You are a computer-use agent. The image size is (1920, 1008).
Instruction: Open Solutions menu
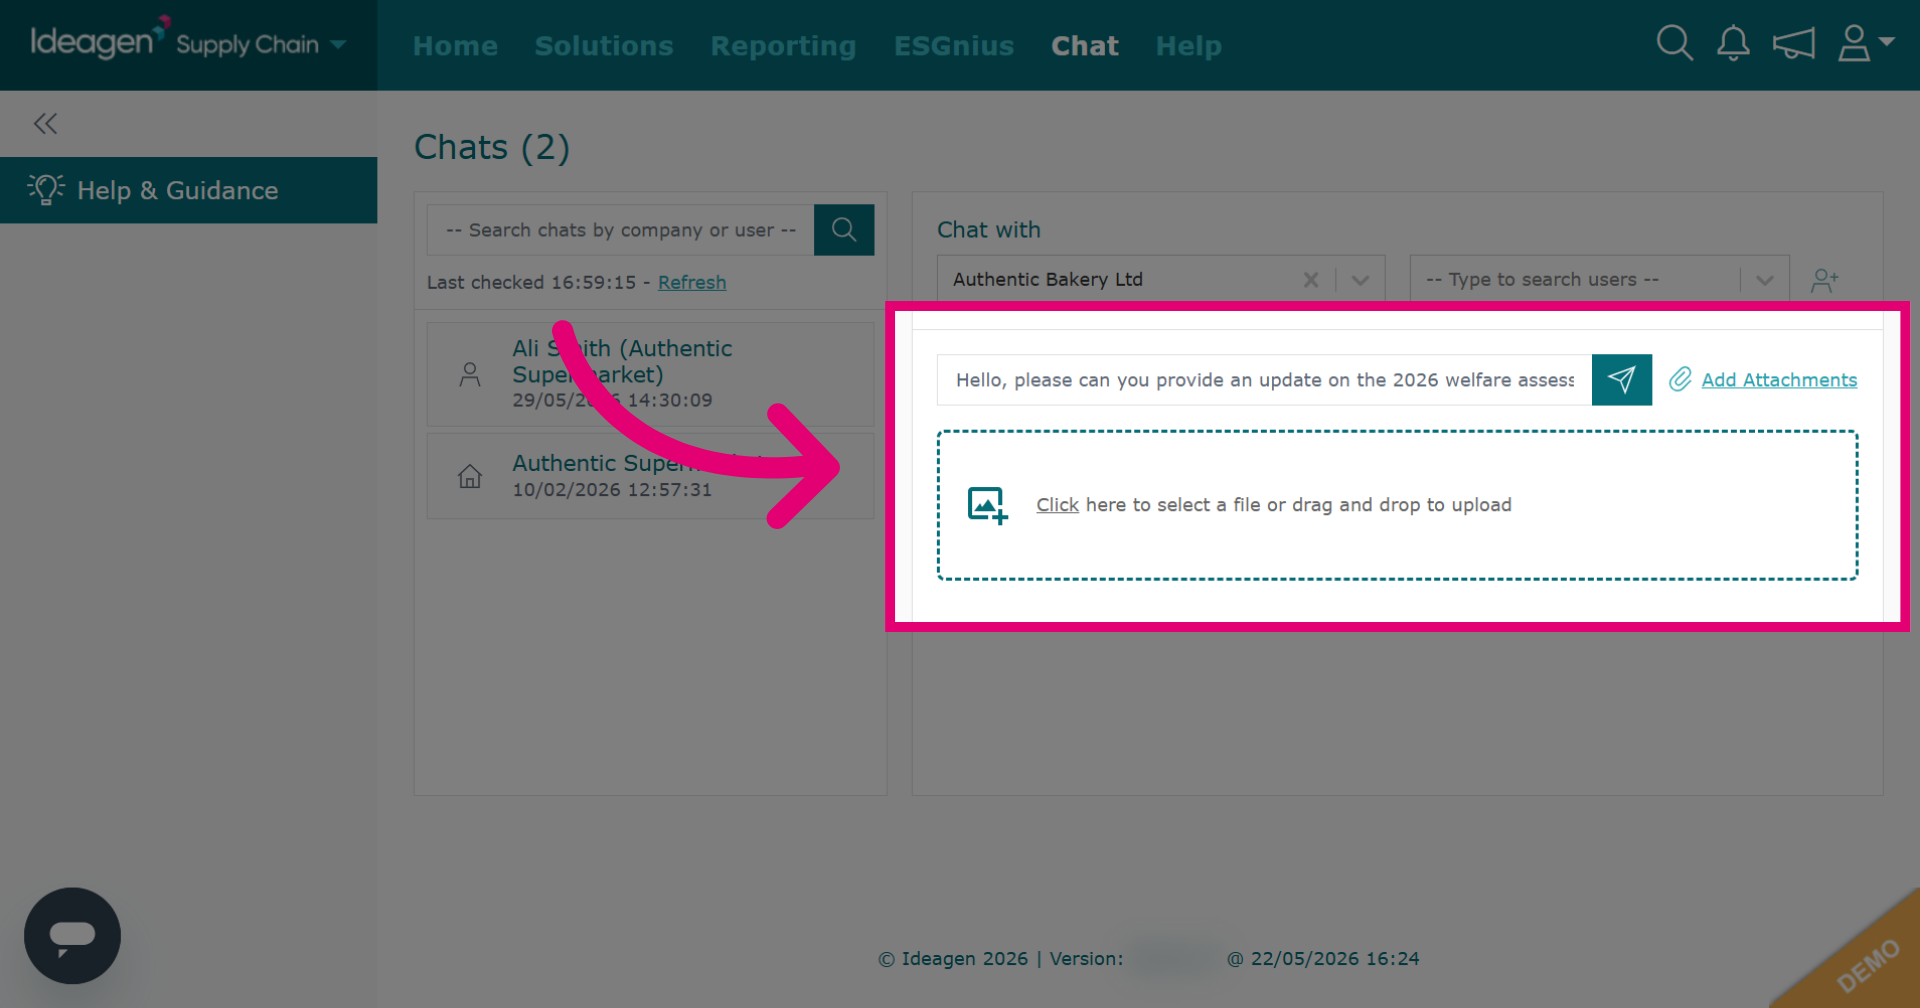coord(604,46)
